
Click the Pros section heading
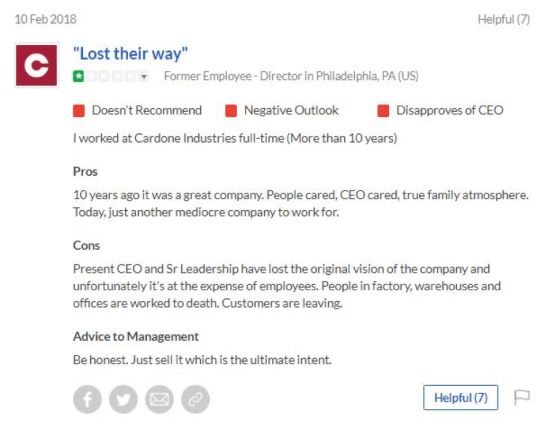point(85,172)
